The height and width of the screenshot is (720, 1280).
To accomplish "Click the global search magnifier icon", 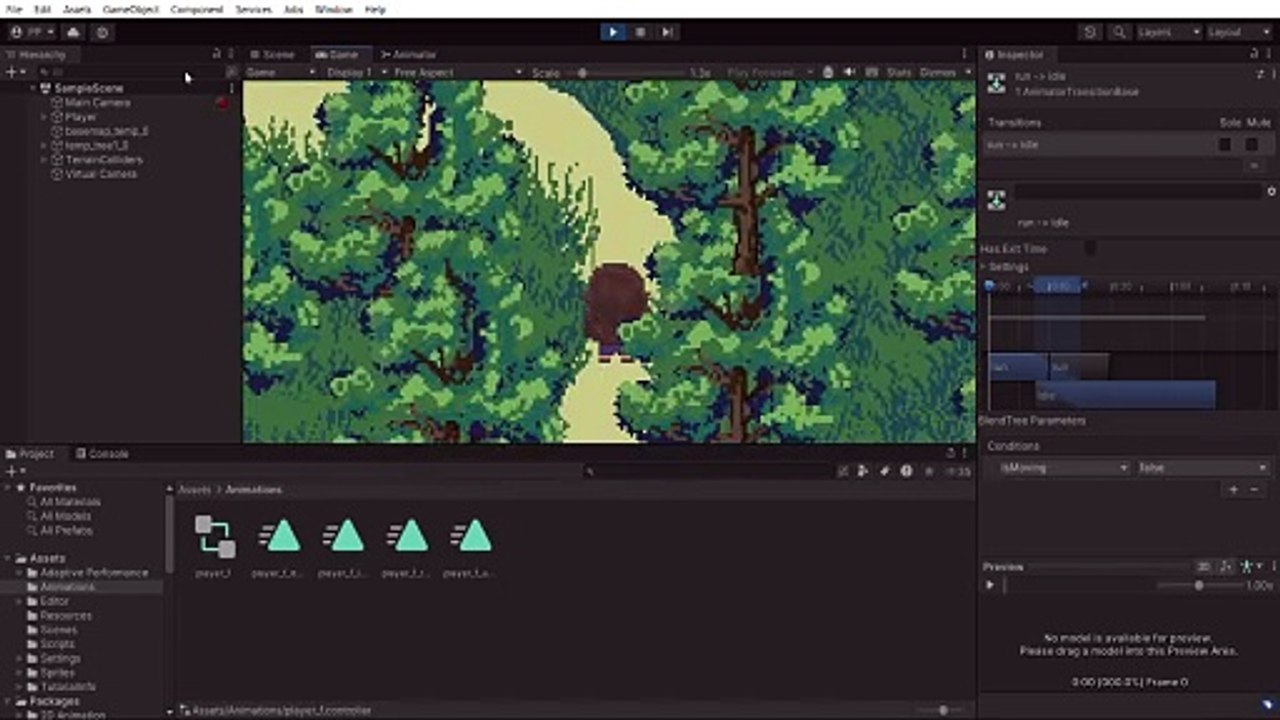I will click(1119, 32).
